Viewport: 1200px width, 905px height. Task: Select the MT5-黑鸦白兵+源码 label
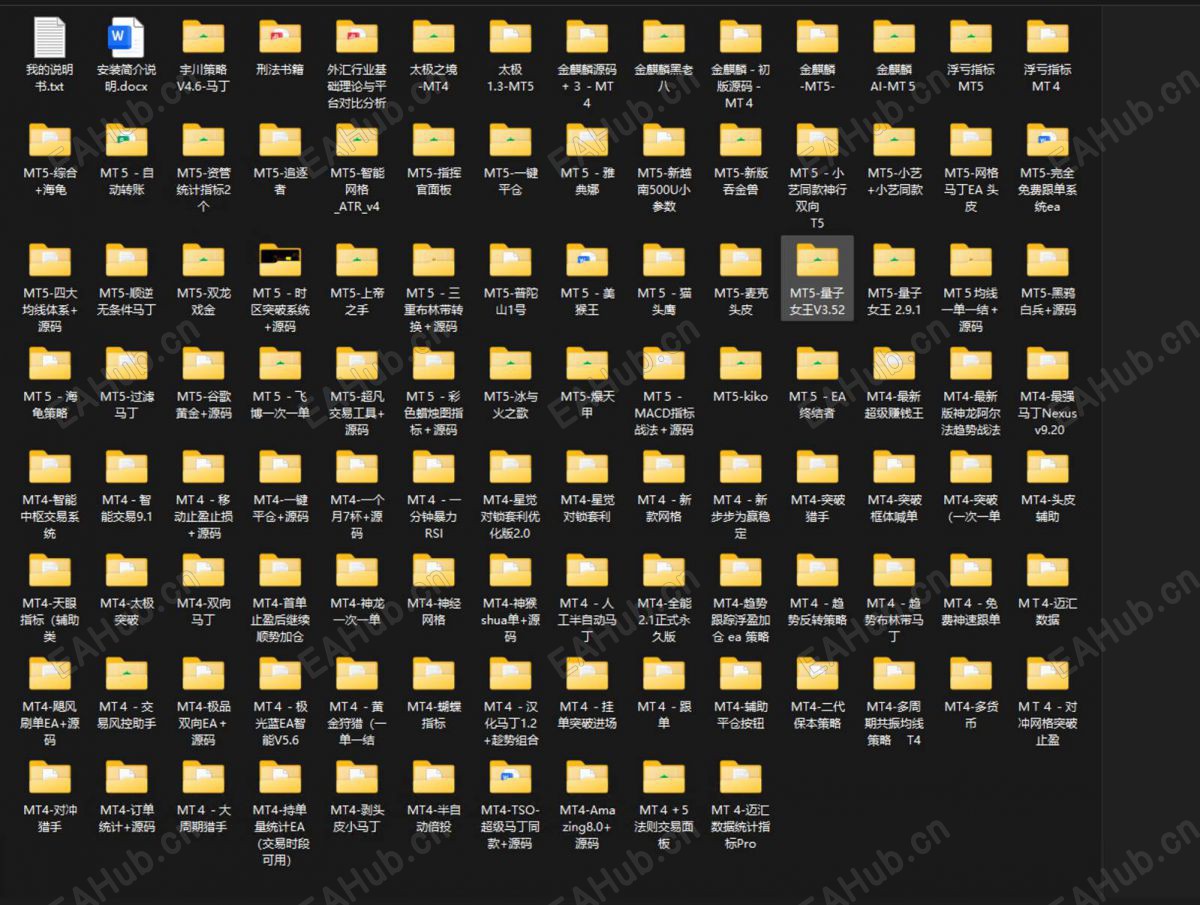pos(1047,301)
